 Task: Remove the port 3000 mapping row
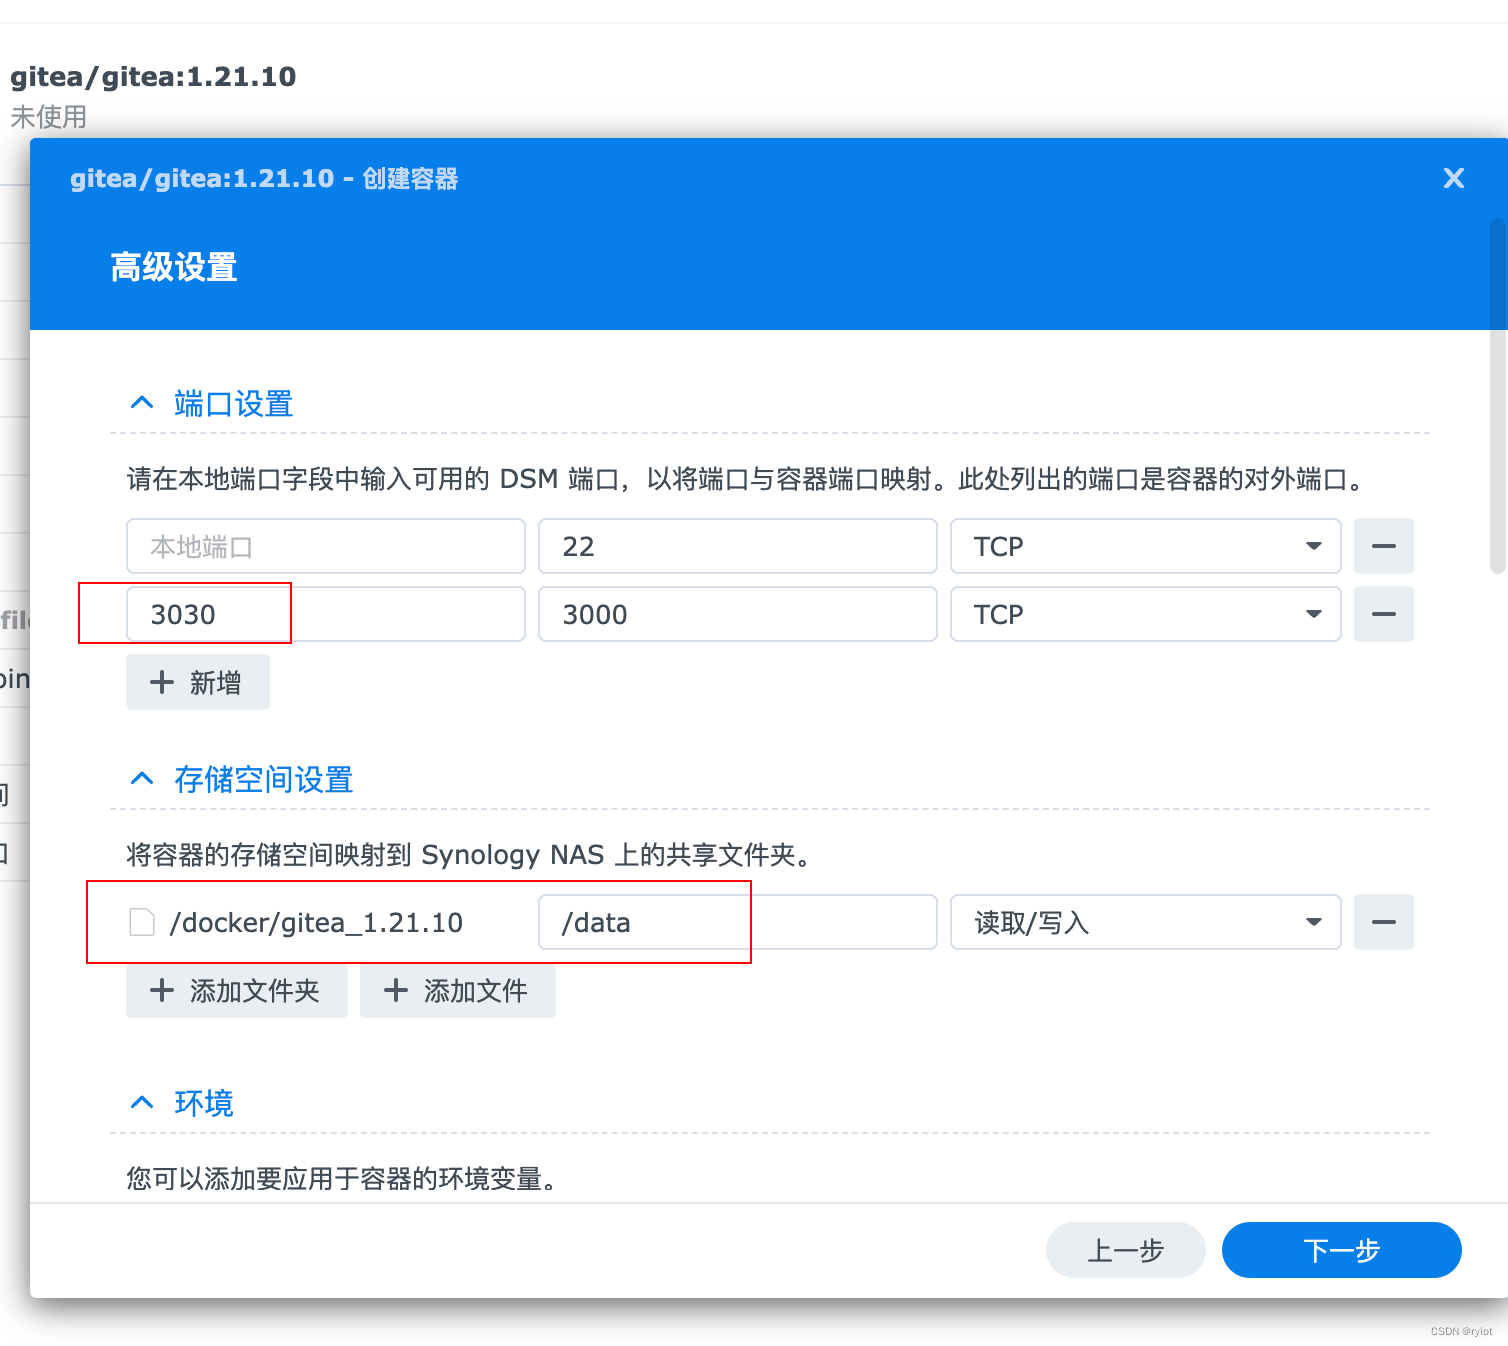[1384, 614]
